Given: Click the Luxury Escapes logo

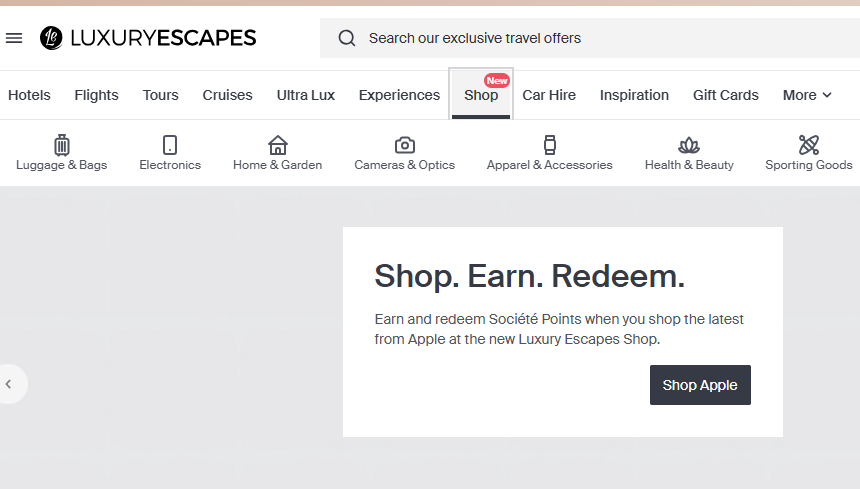Looking at the screenshot, I should coord(148,38).
